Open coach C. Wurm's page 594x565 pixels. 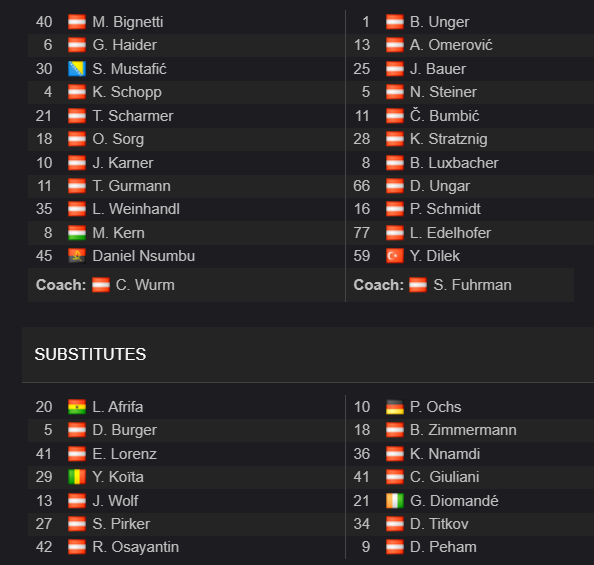click(145, 285)
